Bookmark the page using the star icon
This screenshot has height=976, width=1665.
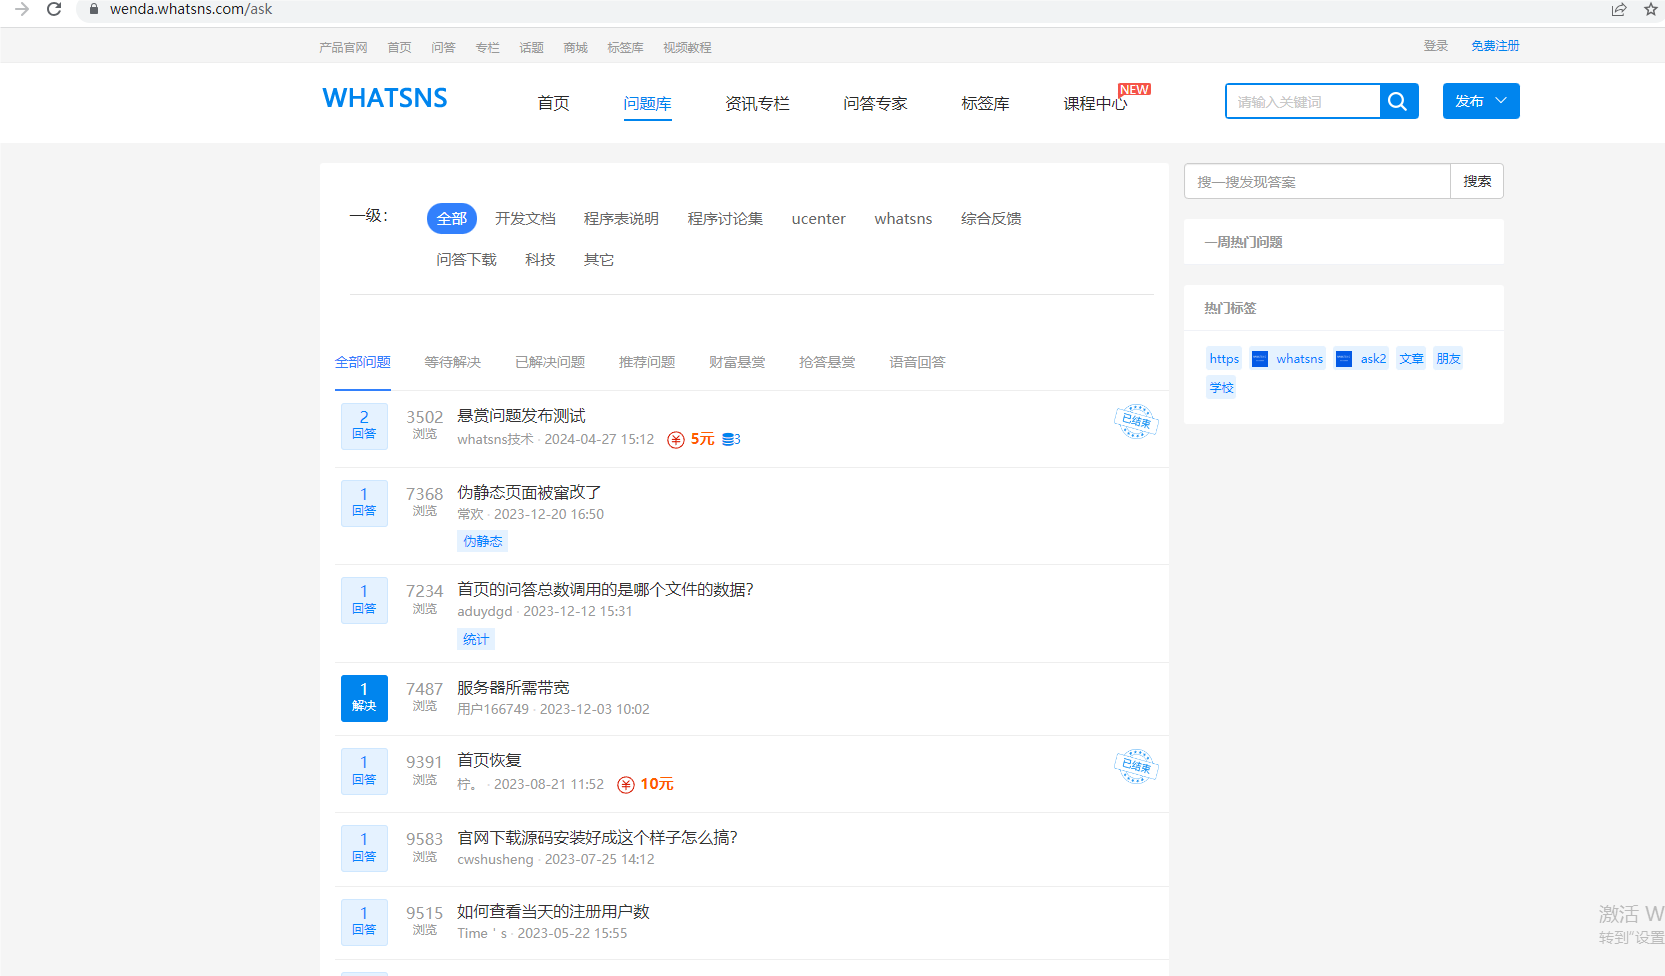pyautogui.click(x=1650, y=9)
